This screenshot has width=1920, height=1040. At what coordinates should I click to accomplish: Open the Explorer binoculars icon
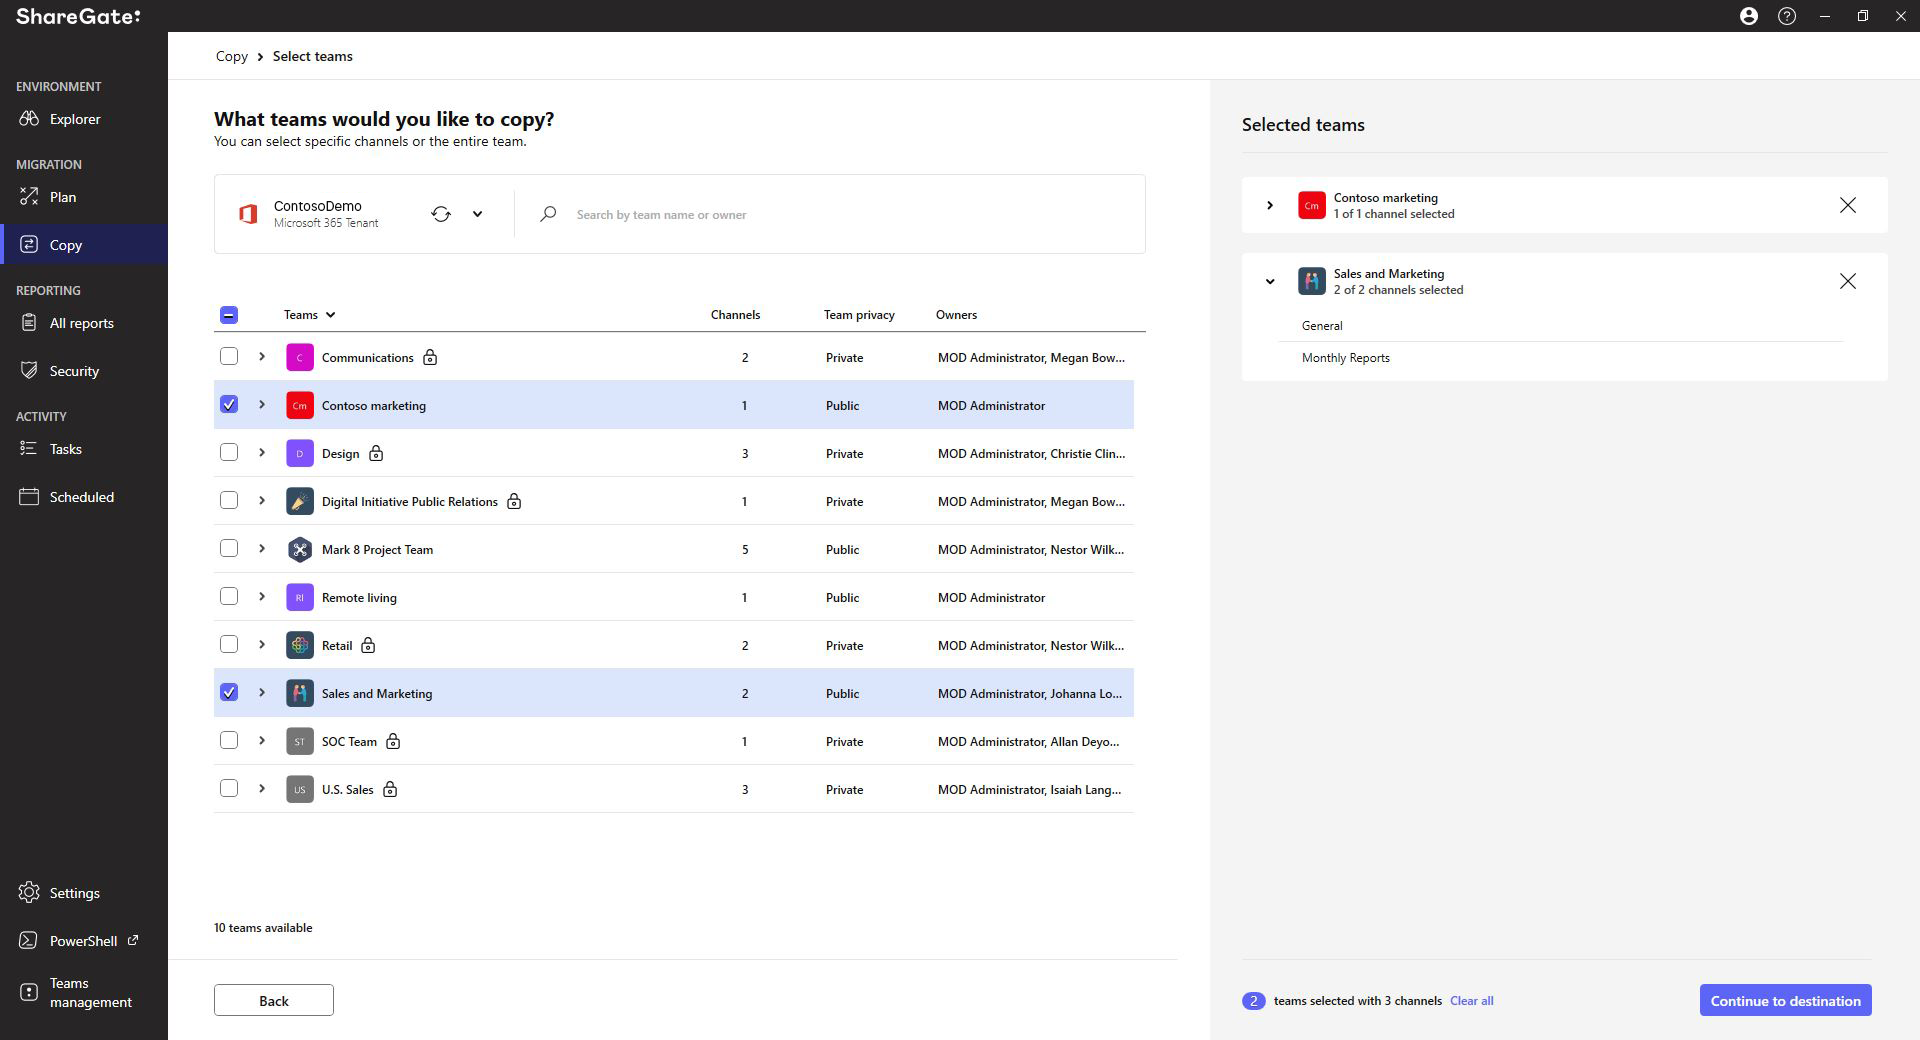[29, 119]
